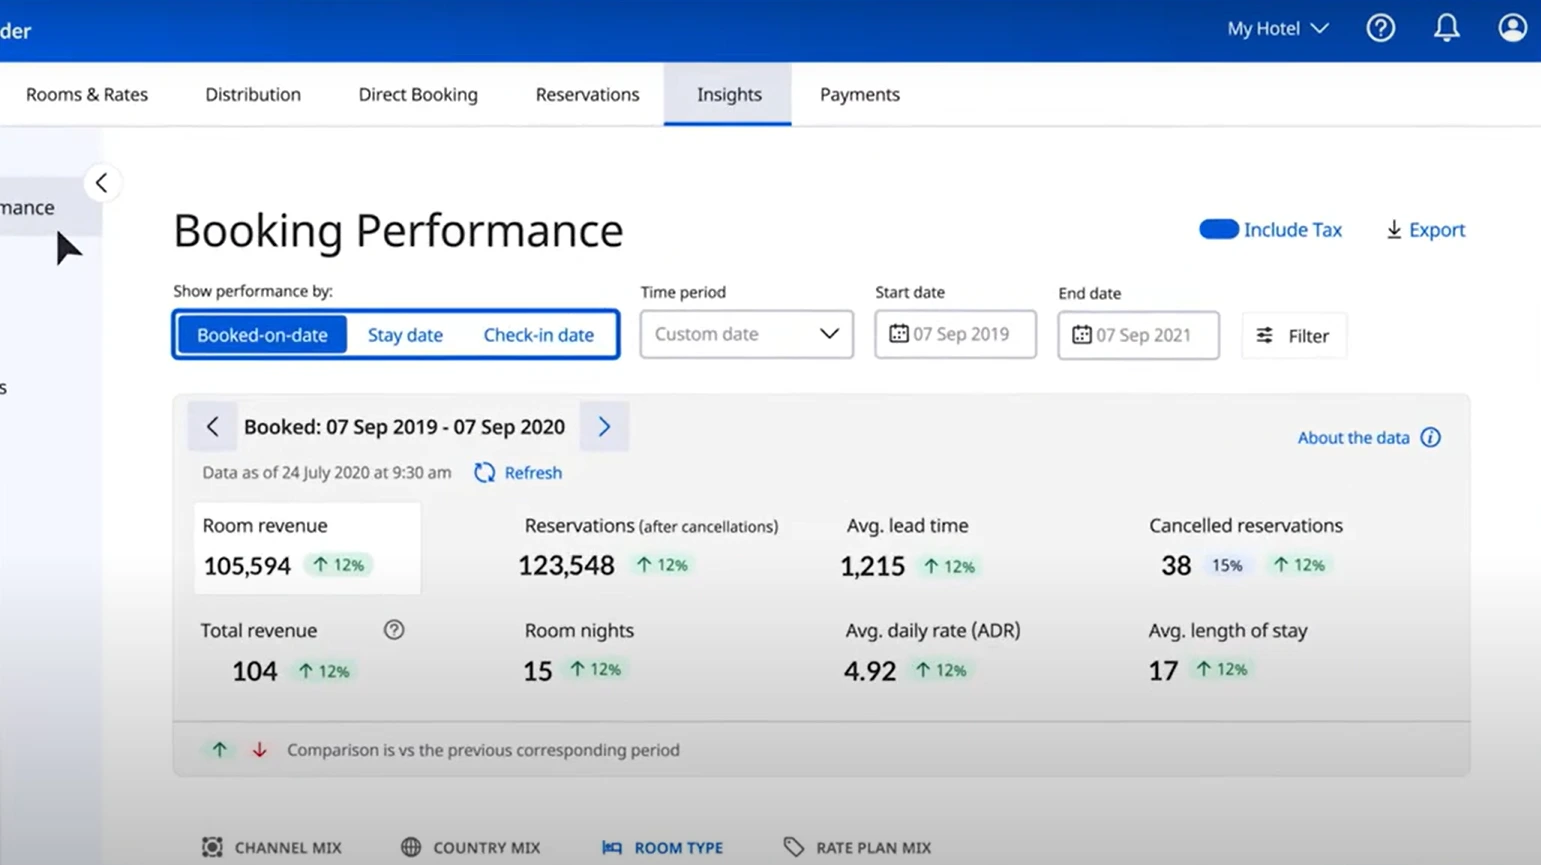The width and height of the screenshot is (1541, 865).
Task: Expand the Time period dropdown
Action: tap(746, 334)
